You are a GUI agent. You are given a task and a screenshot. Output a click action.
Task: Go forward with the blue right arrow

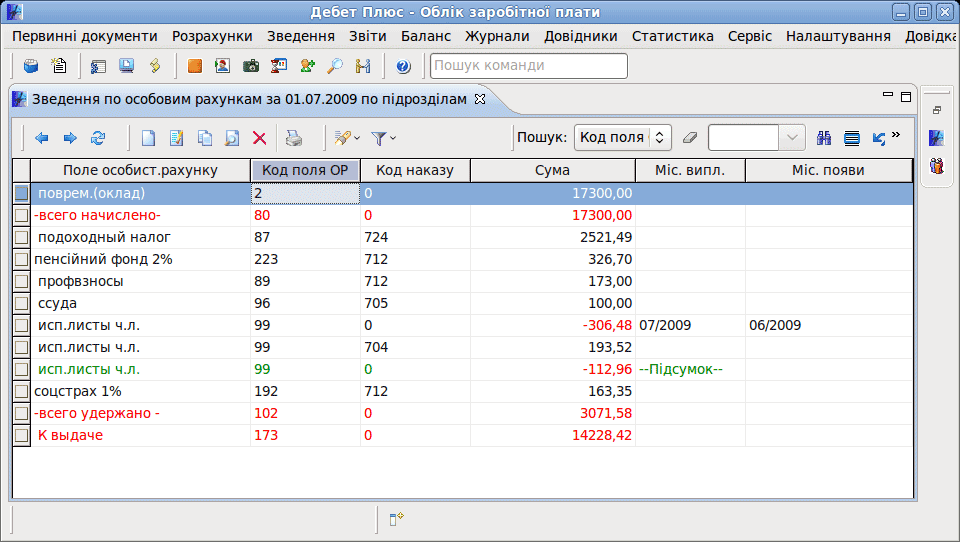tap(70, 138)
